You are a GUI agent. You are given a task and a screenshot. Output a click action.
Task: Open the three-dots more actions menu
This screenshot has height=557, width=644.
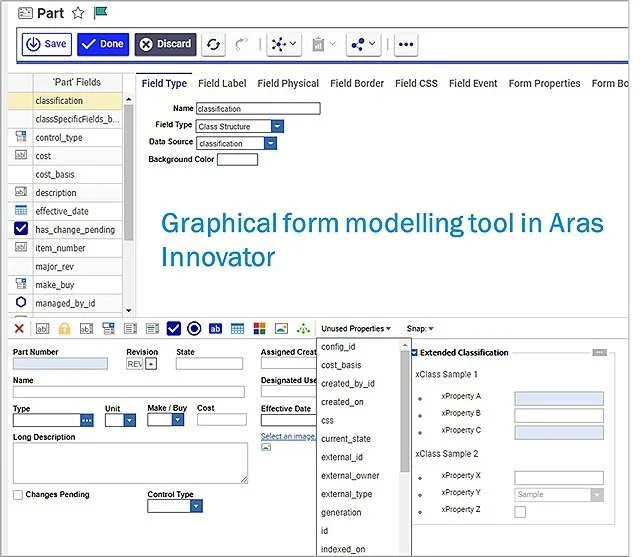(406, 44)
